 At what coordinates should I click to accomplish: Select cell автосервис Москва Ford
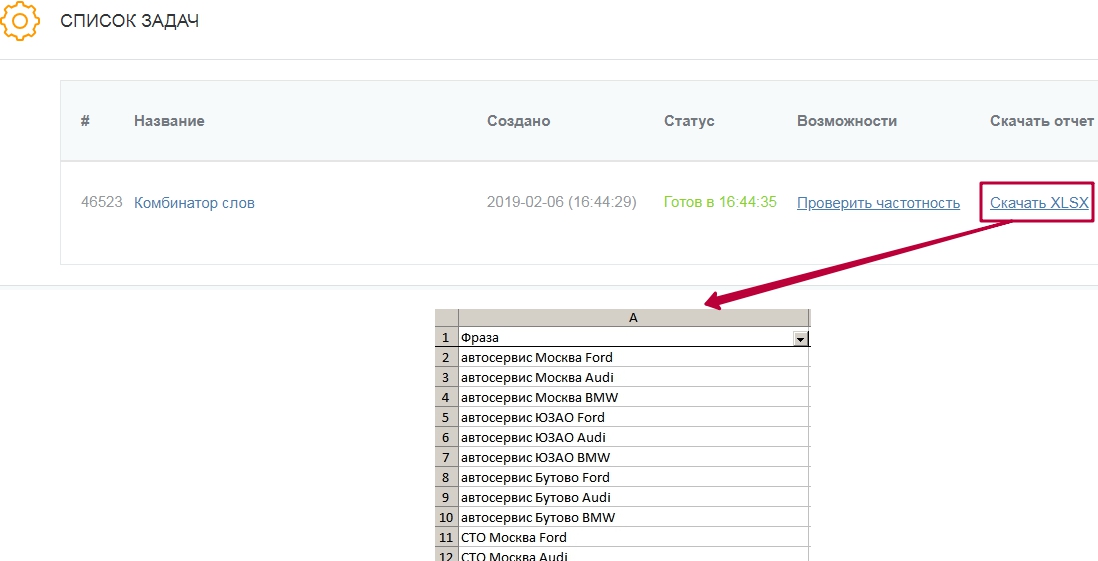coord(633,357)
